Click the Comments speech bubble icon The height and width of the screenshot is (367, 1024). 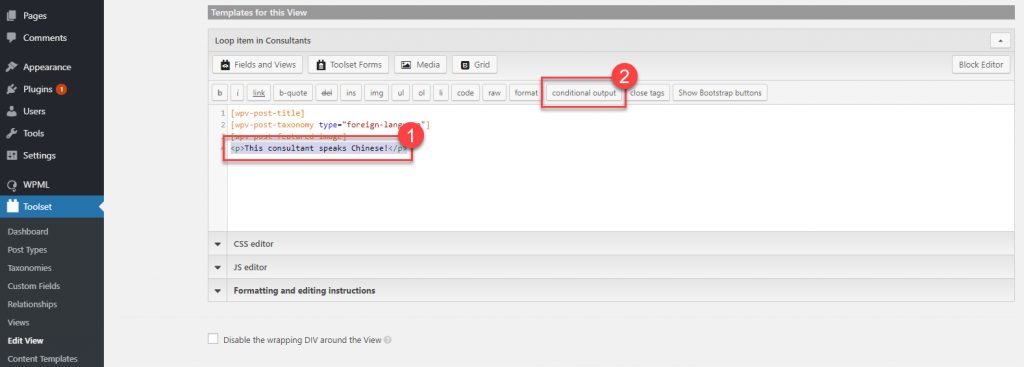(12, 38)
